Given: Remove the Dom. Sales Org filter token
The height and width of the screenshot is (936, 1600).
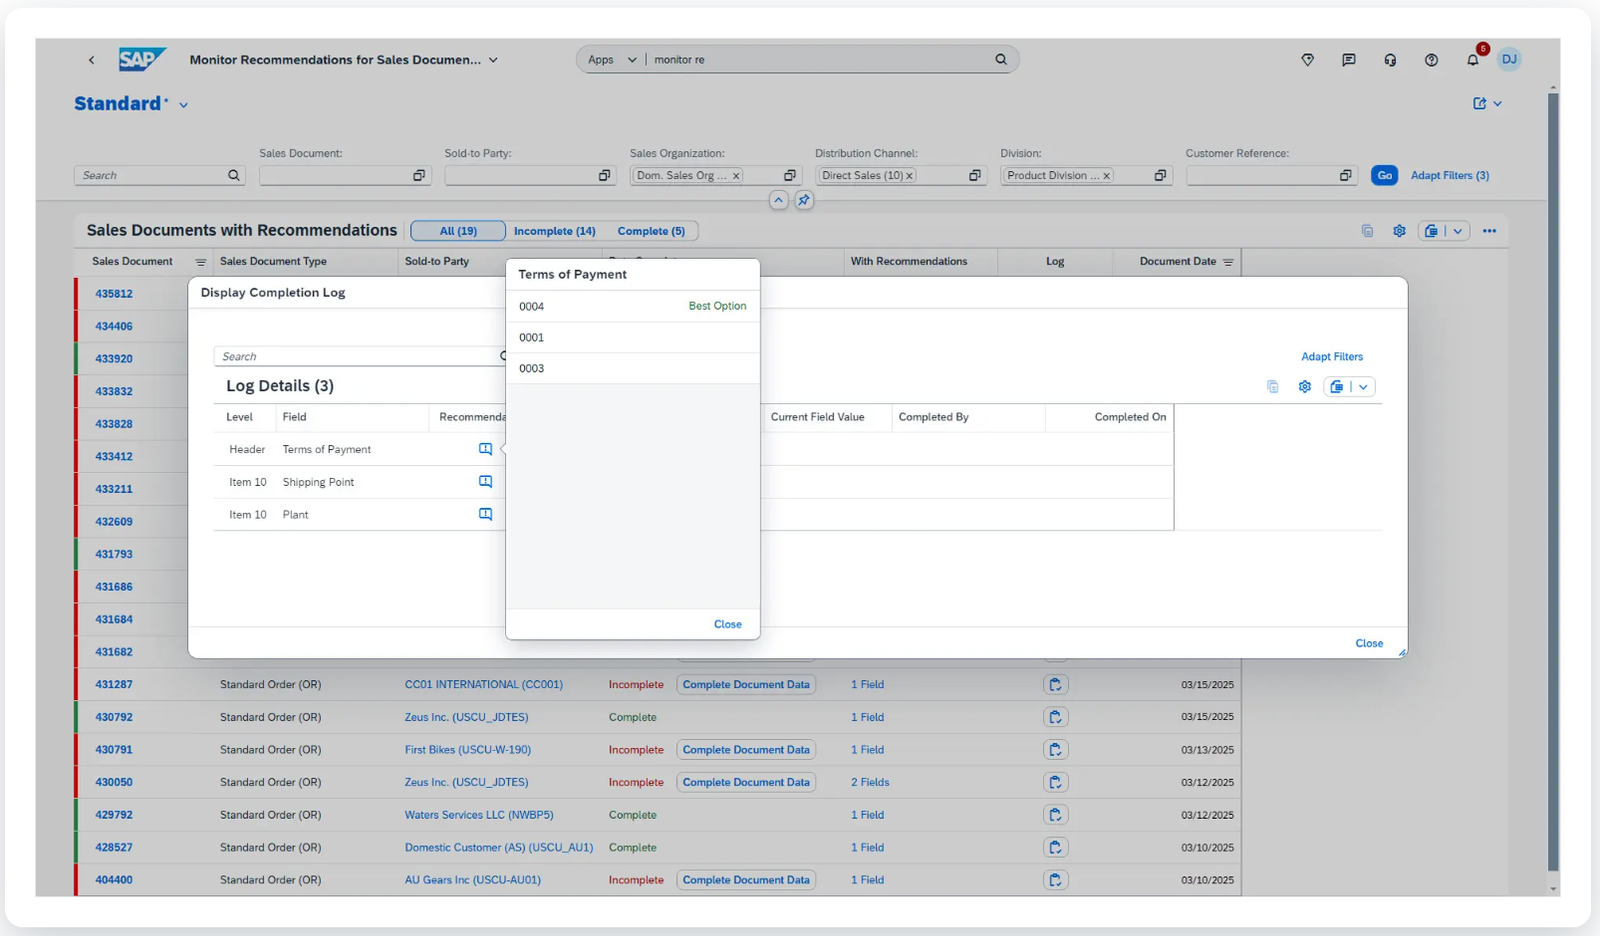Looking at the screenshot, I should (x=736, y=176).
